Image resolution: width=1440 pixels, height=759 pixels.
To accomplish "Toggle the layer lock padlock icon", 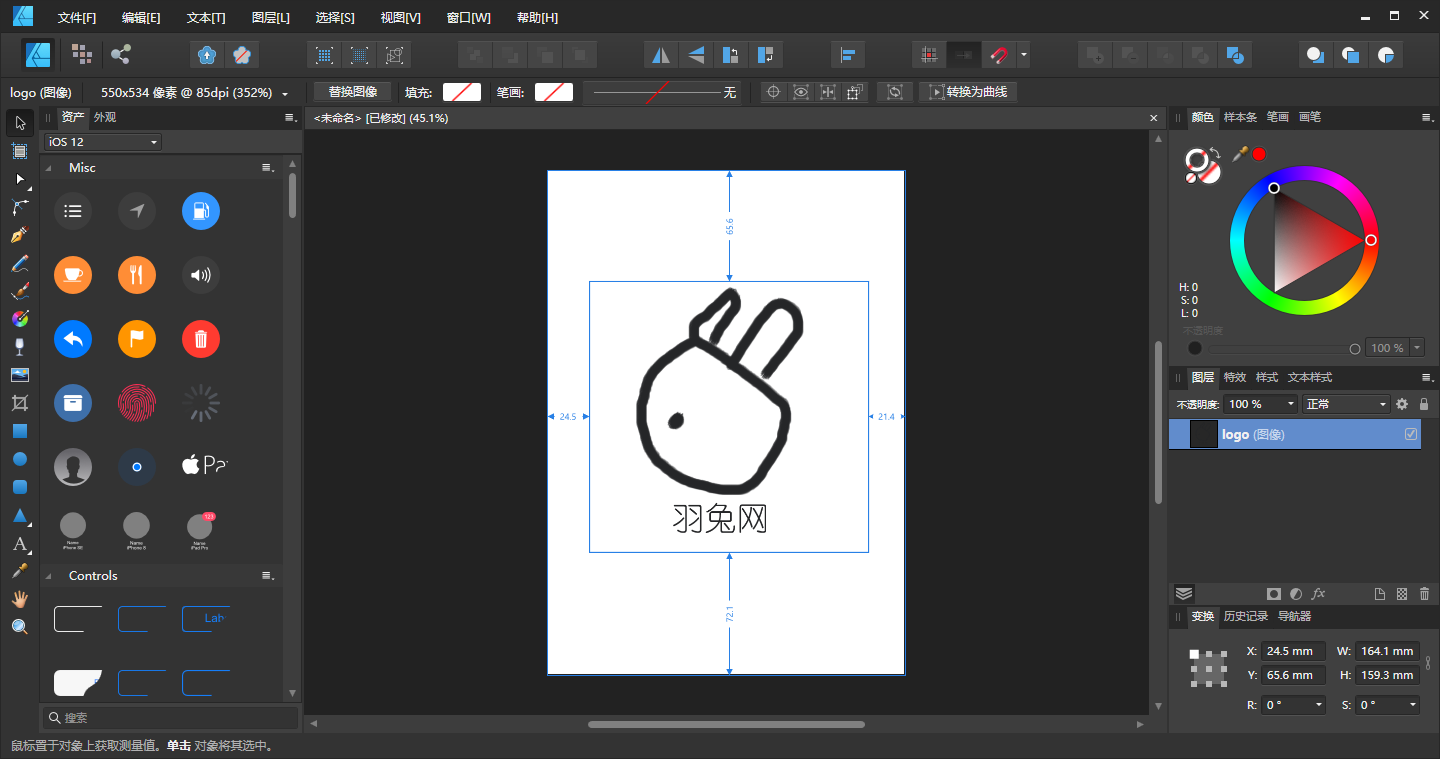I will [1424, 404].
